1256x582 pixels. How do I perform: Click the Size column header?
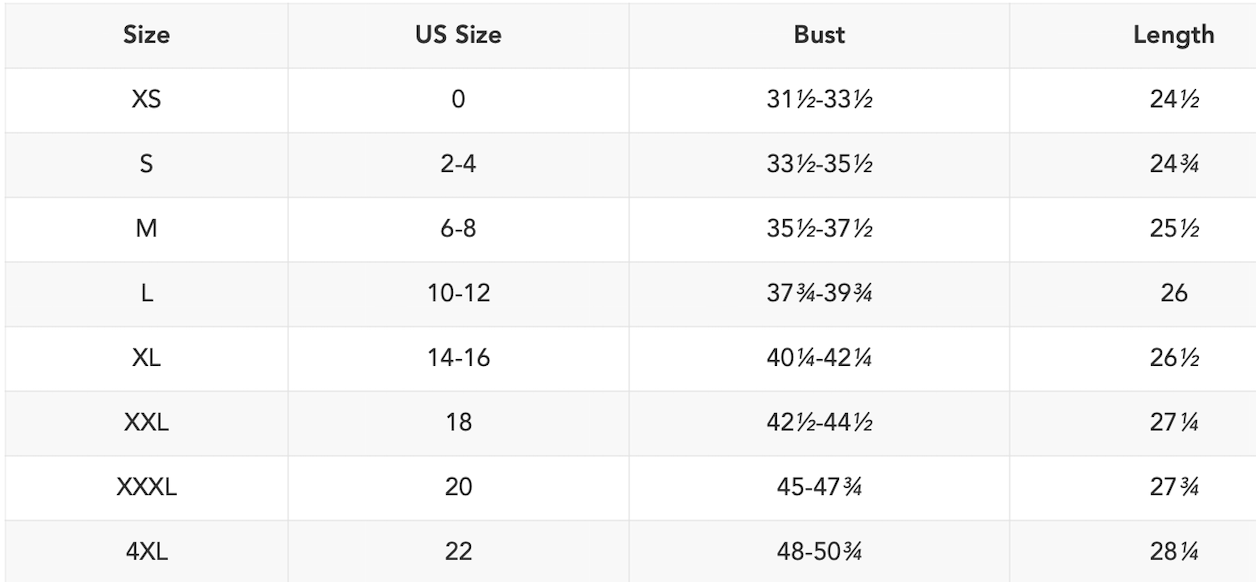[x=146, y=35]
